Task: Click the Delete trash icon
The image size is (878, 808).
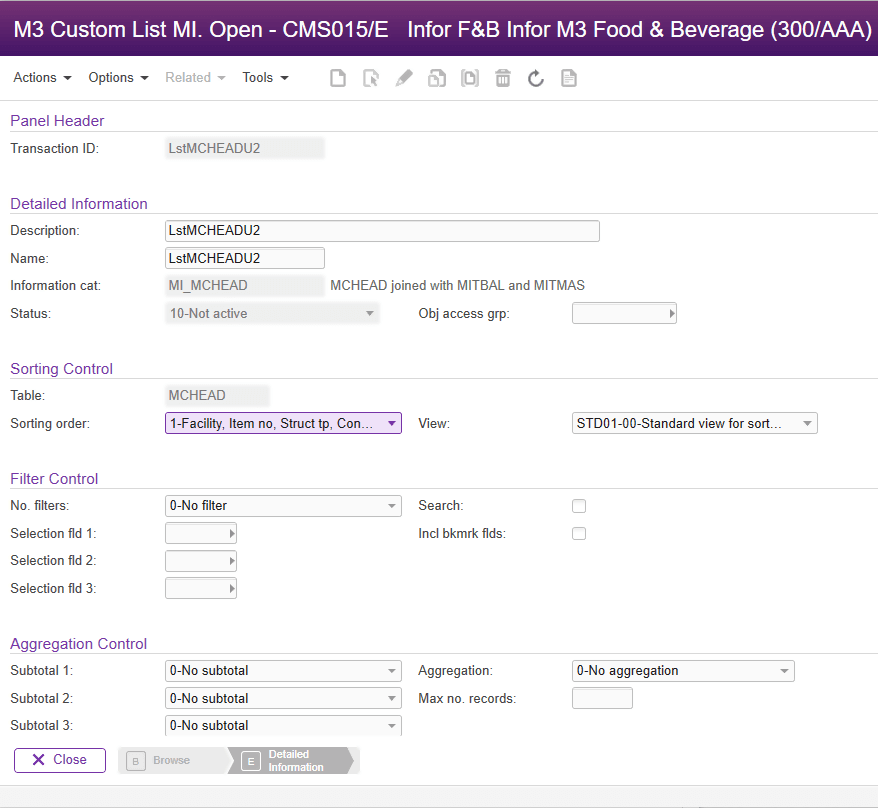Action: pyautogui.click(x=502, y=77)
